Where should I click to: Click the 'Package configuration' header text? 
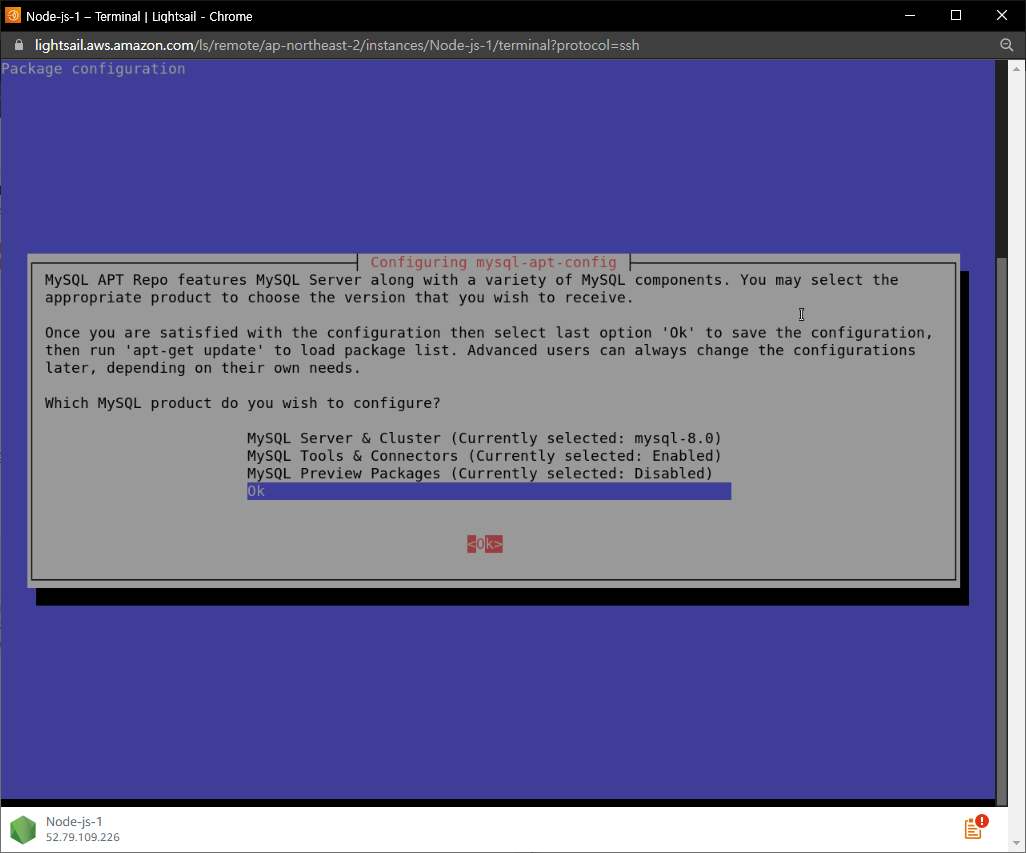93,69
